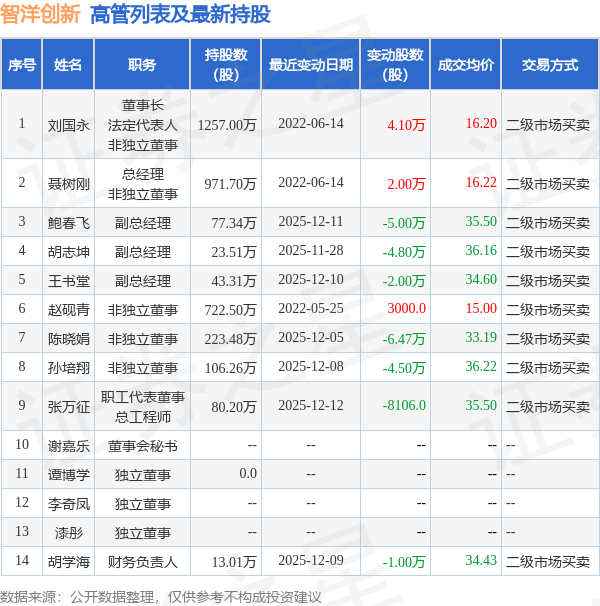This screenshot has height=606, width=600.
Task: Click the change amount -8106.0
Action: pos(404,405)
